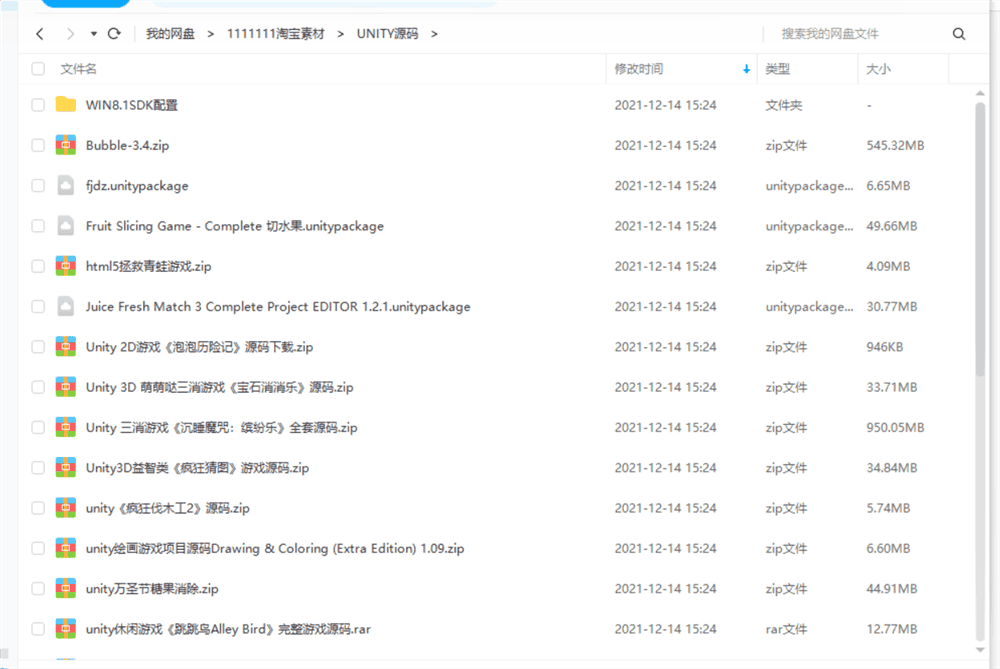Go back with the left arrow

pos(40,34)
